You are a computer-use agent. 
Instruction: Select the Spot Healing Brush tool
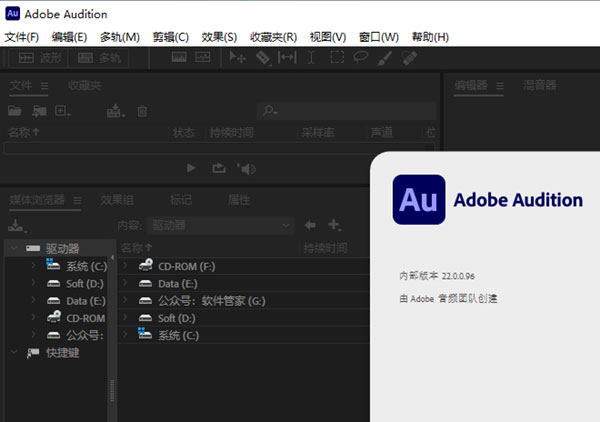click(x=409, y=58)
